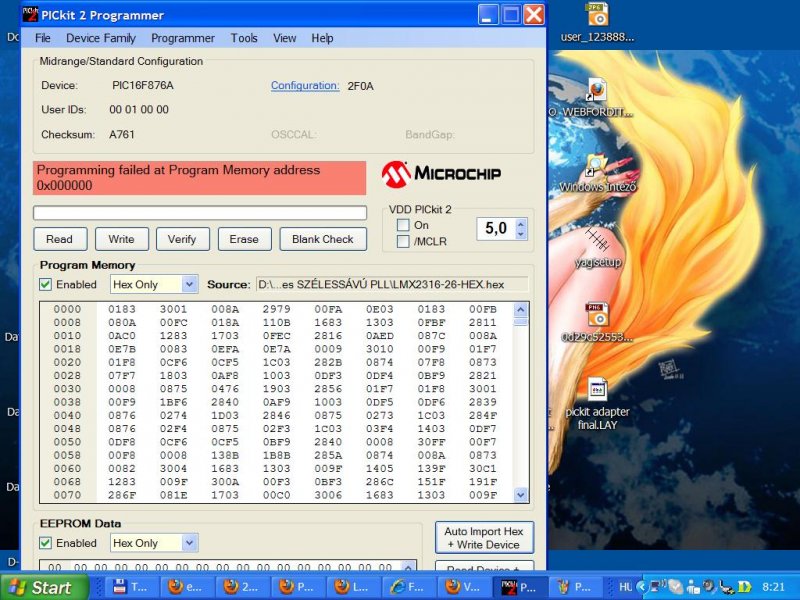800x600 pixels.
Task: Switch to last taskbar item before the HU language indicator
Action: pos(574,587)
